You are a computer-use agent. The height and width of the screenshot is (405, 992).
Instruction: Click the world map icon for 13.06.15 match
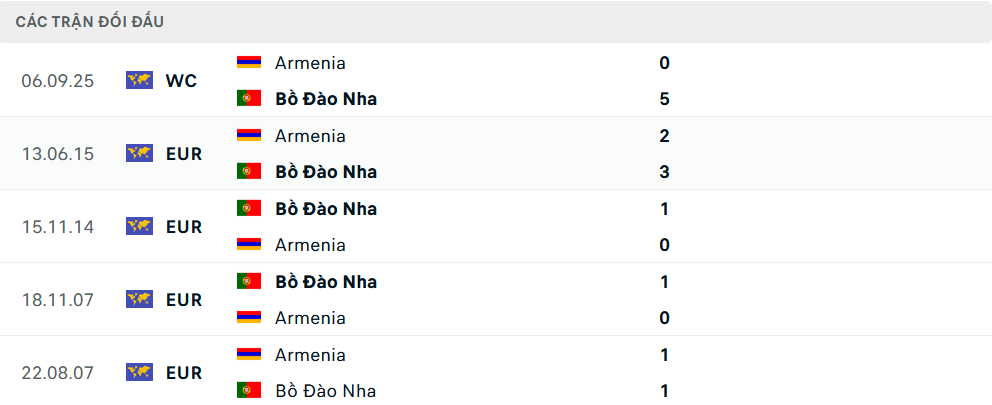(x=139, y=153)
